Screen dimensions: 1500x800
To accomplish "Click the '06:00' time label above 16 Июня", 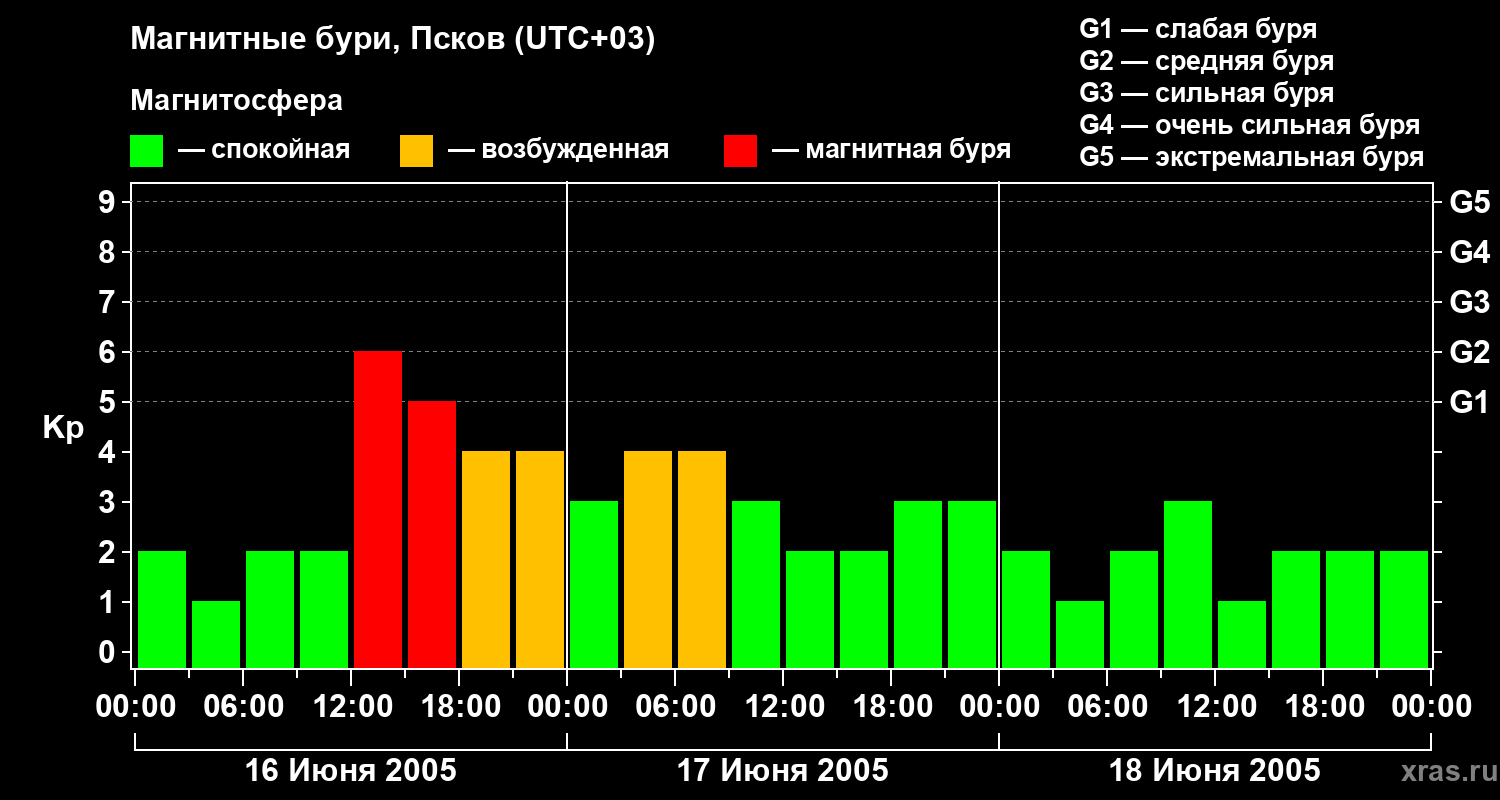I will 243,707.
